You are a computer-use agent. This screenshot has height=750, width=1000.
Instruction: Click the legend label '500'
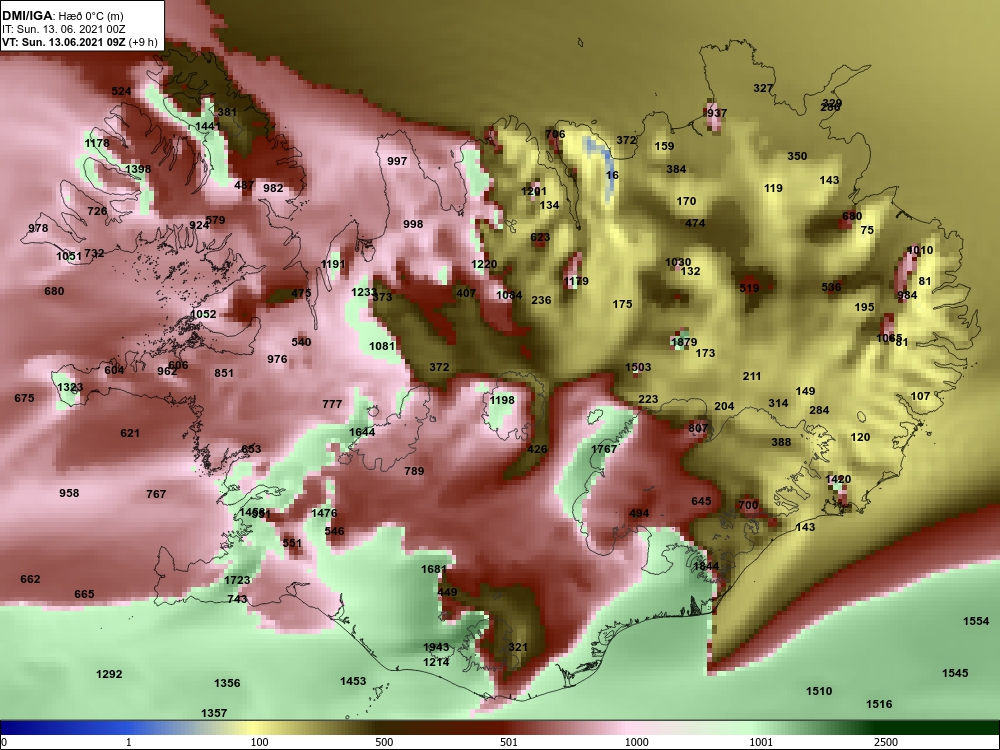tap(384, 742)
